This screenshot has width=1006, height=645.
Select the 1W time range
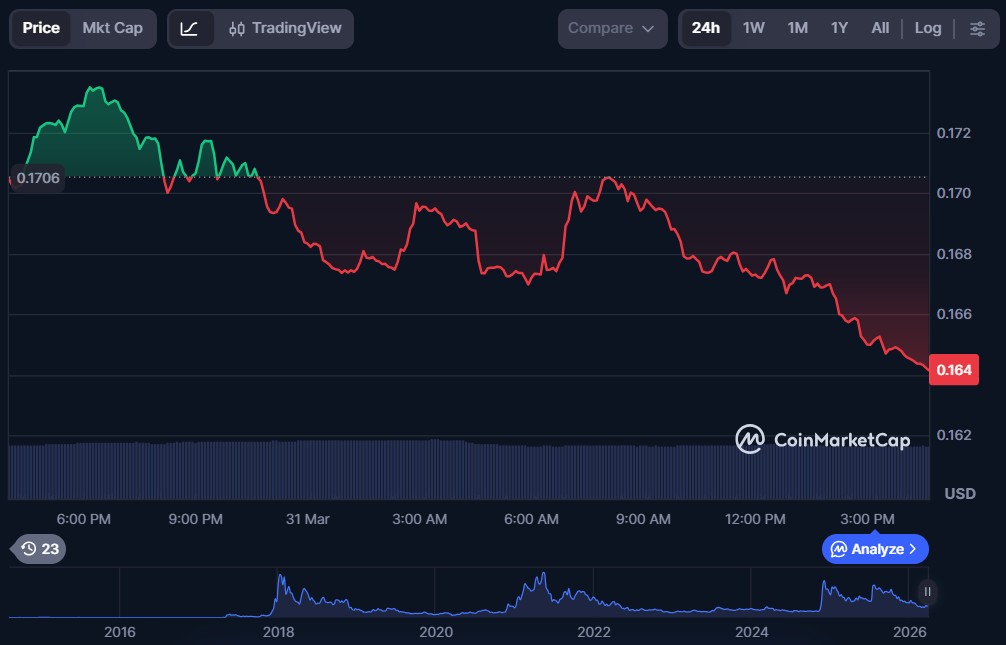[x=753, y=28]
